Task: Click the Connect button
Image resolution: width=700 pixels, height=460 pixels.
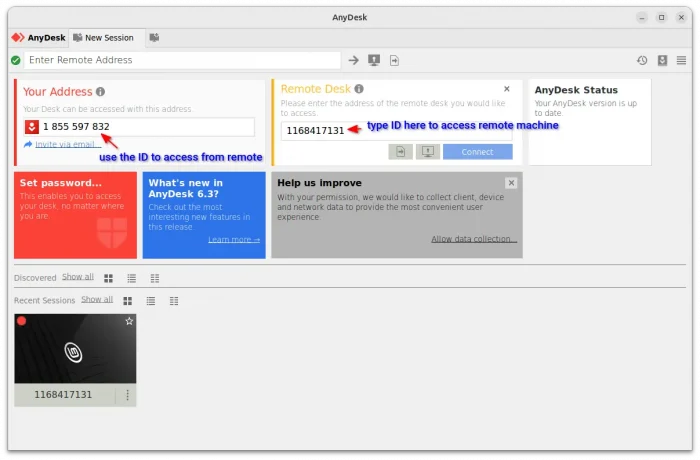Action: [478, 152]
